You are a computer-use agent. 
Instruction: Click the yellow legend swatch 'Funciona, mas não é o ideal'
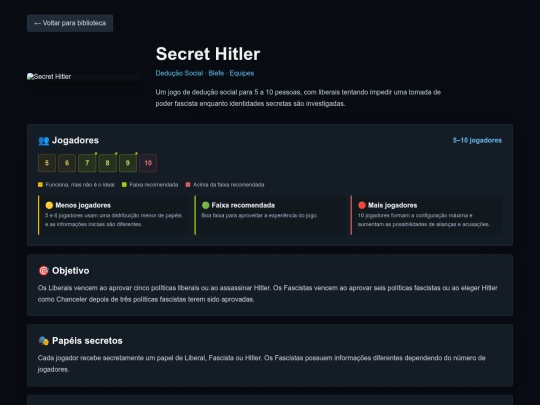click(x=40, y=185)
